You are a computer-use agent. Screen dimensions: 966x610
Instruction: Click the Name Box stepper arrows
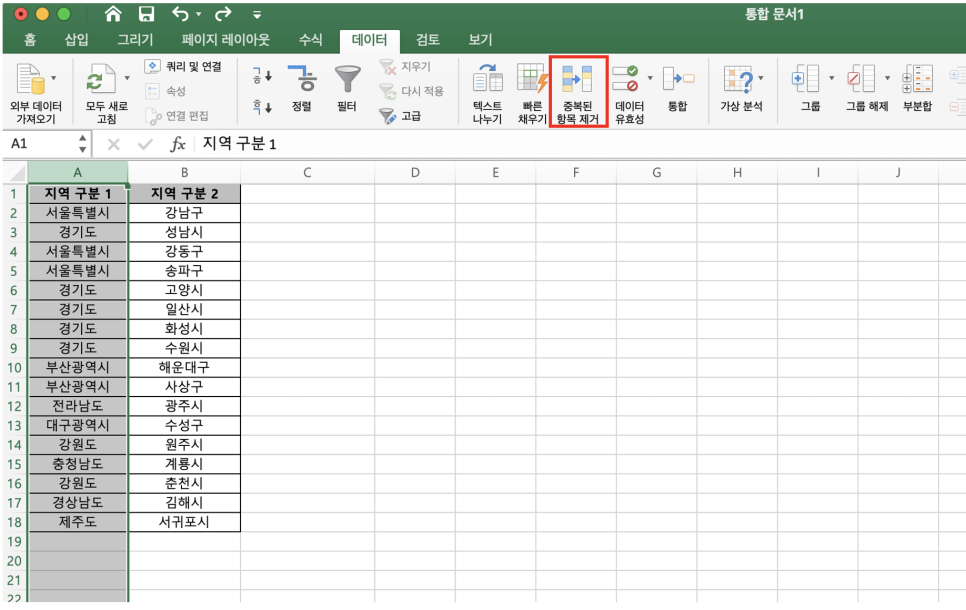(x=83, y=144)
